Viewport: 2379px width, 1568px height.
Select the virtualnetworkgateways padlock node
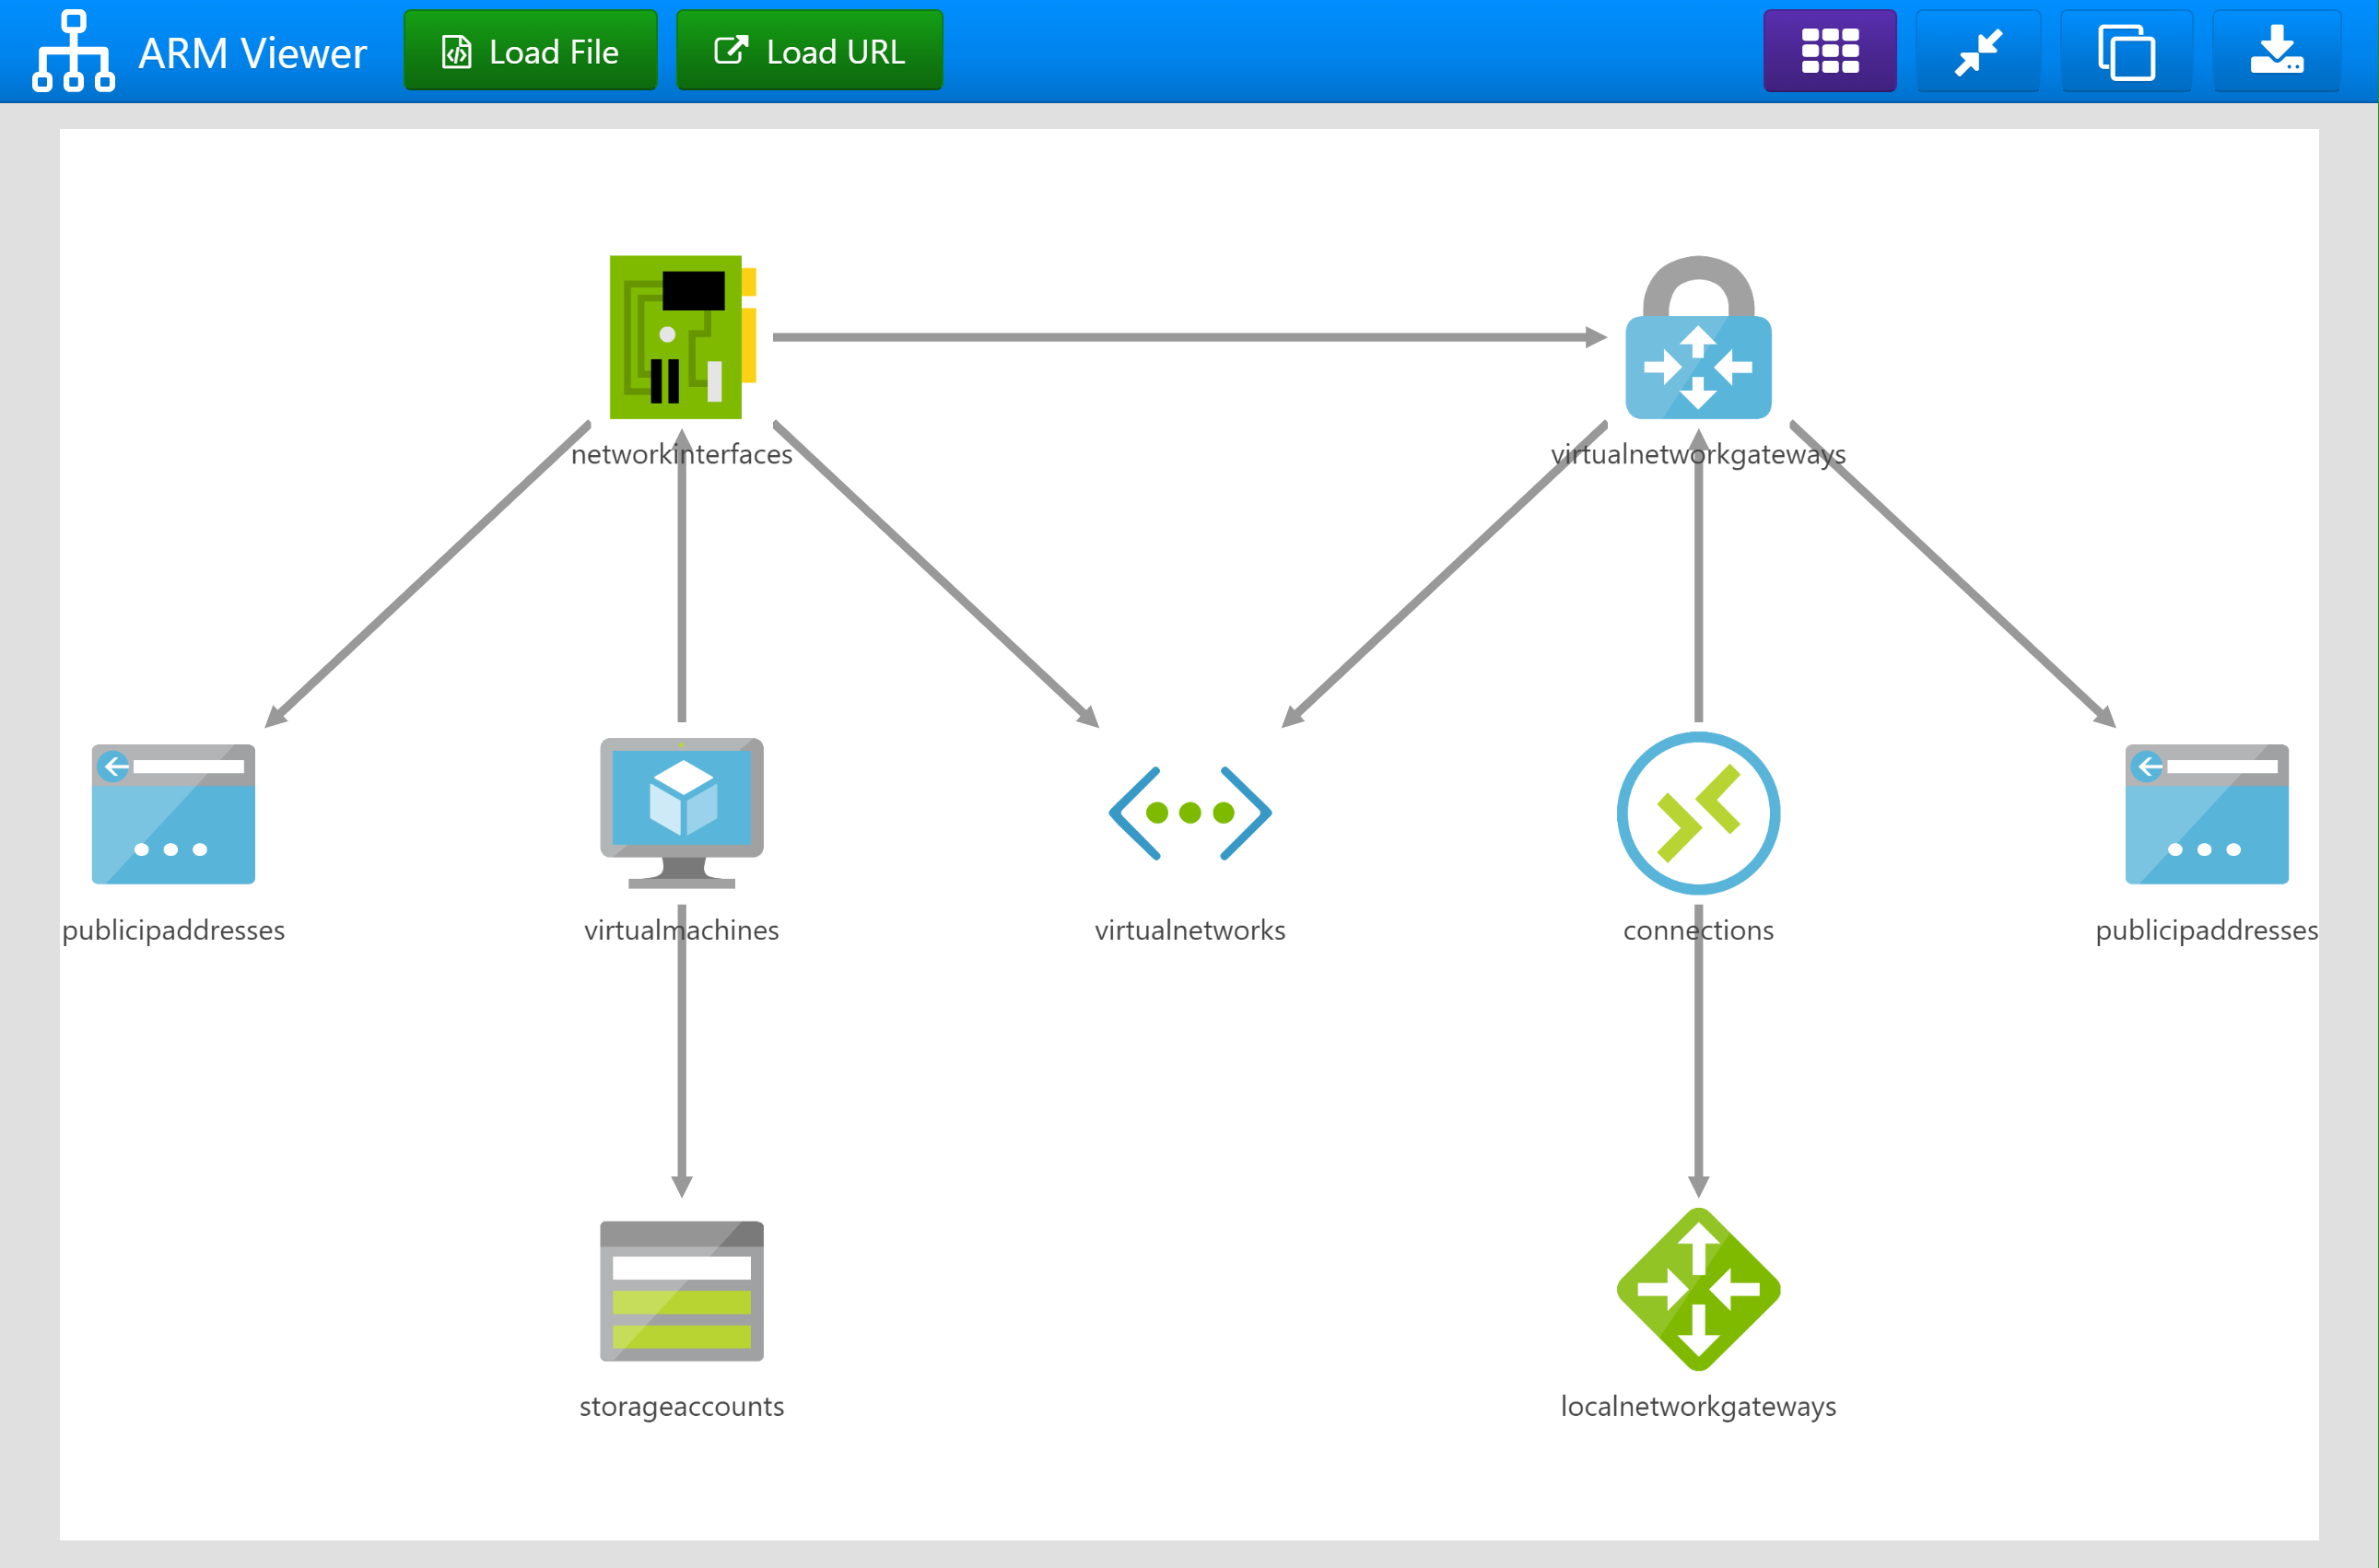coord(1697,339)
